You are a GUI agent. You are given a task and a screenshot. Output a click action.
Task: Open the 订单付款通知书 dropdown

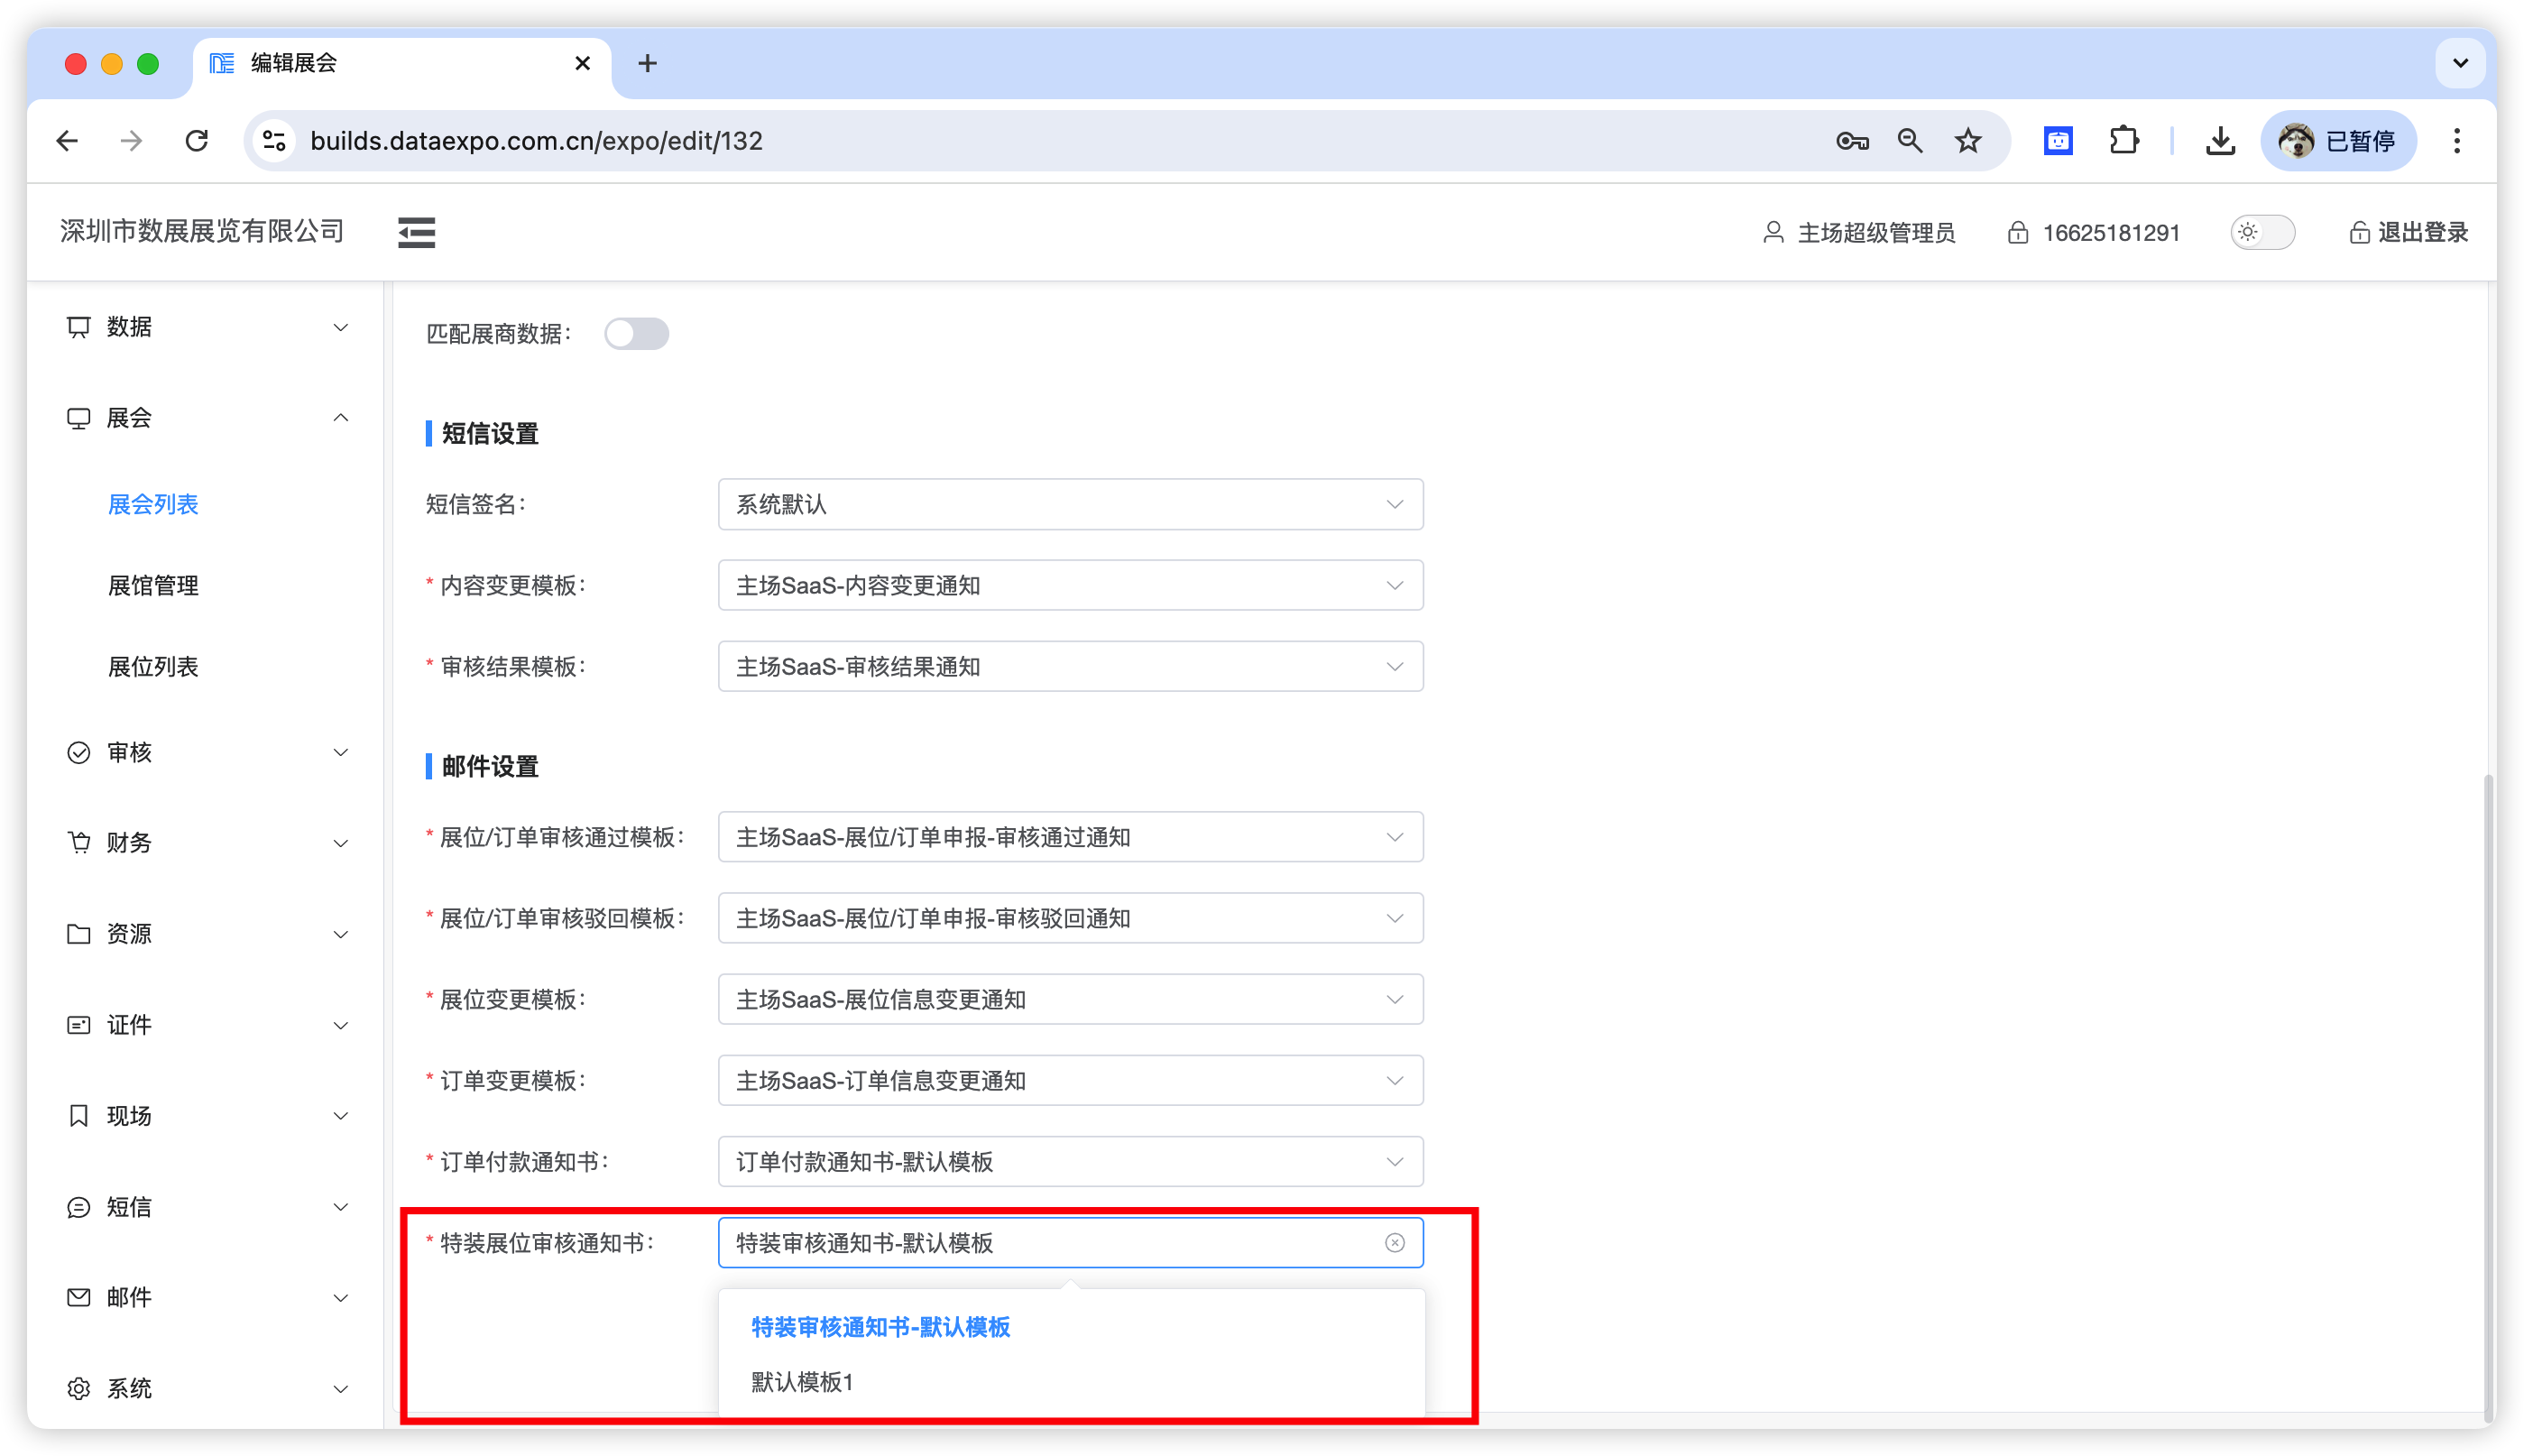[1070, 1161]
